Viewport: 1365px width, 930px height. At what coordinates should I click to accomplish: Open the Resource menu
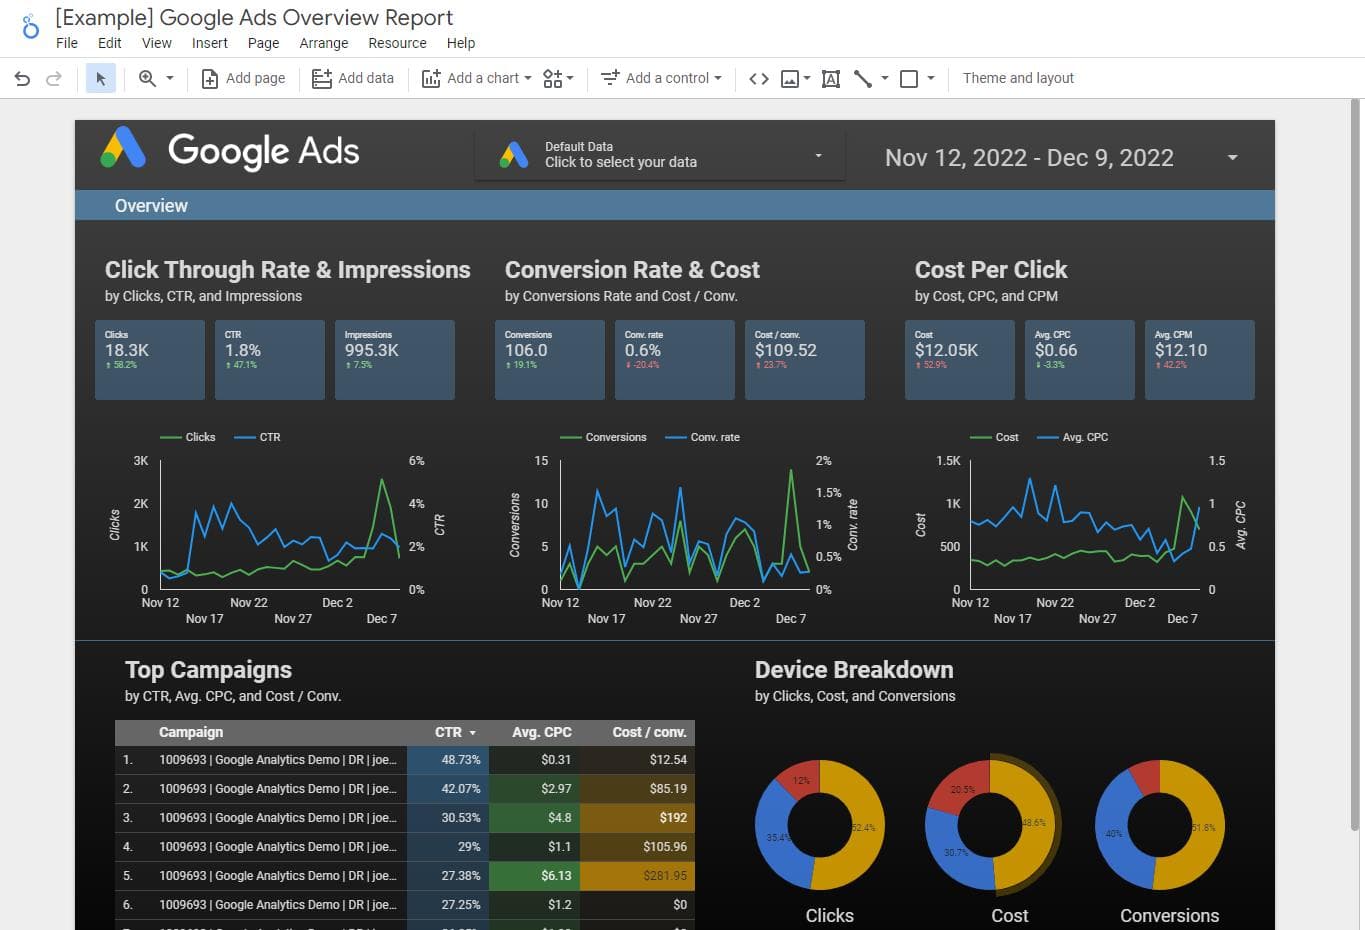[397, 43]
